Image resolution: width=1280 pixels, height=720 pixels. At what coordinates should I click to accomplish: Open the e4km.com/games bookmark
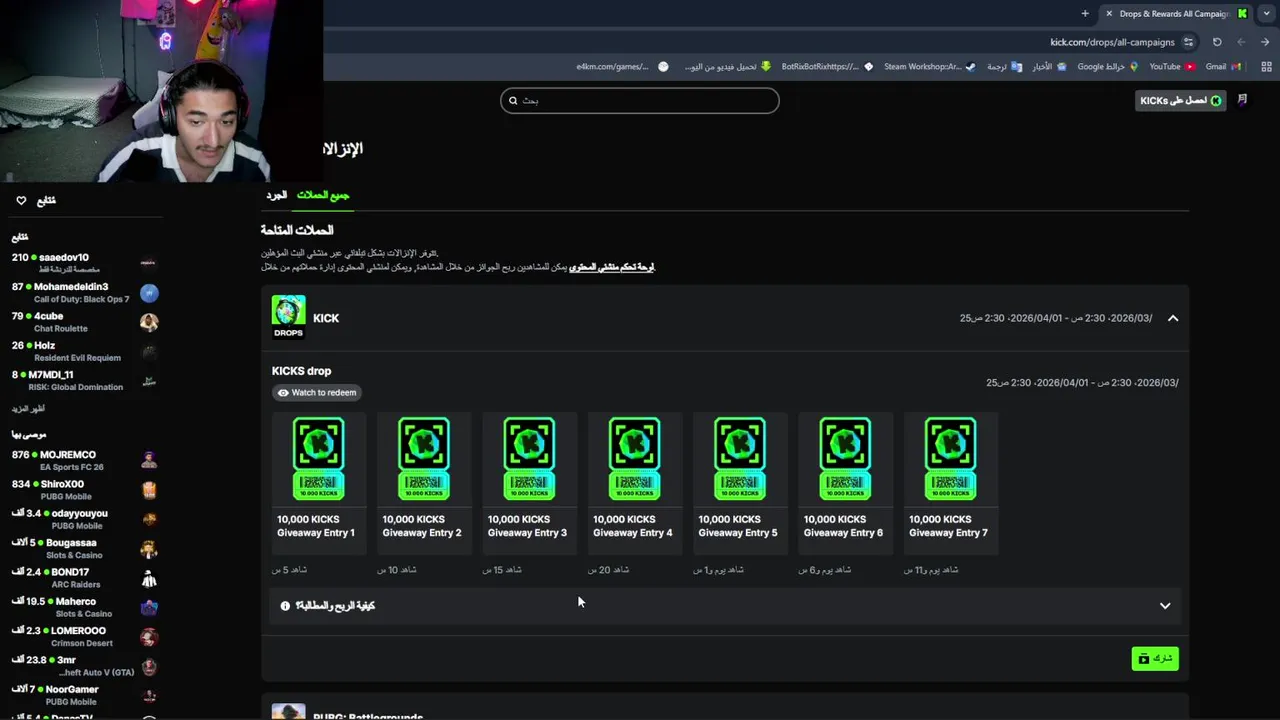[622, 67]
